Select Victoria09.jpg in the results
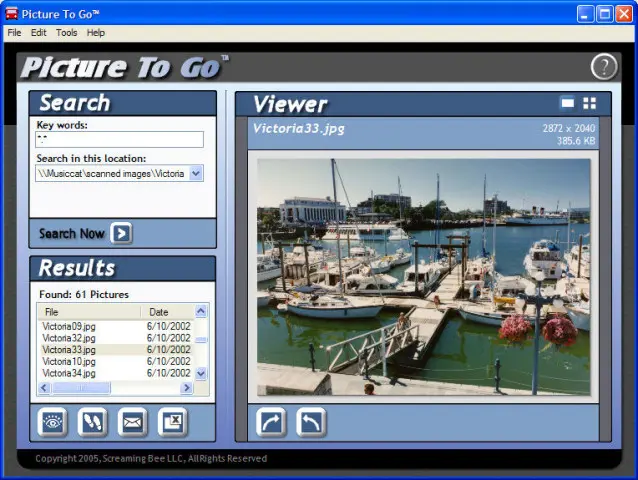Viewport: 638px width, 480px height. [69, 327]
